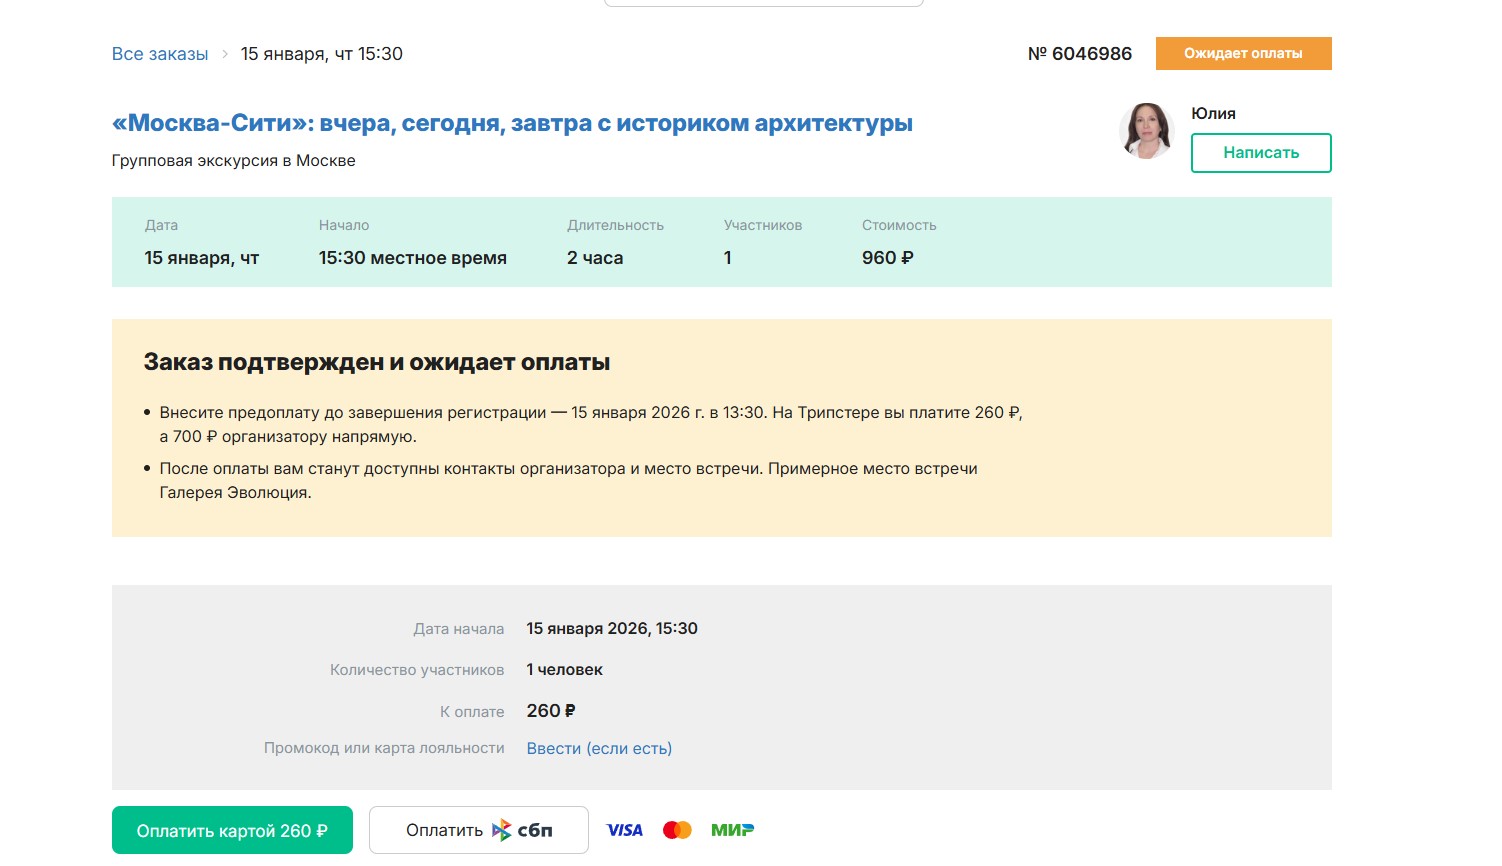Click the Mastercard logo
Screen dimensions: 1502x866
pos(677,830)
